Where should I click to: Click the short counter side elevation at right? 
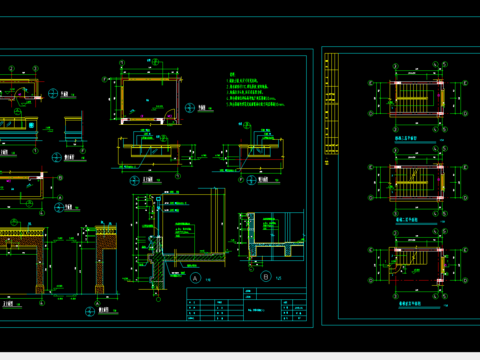click(262, 151)
